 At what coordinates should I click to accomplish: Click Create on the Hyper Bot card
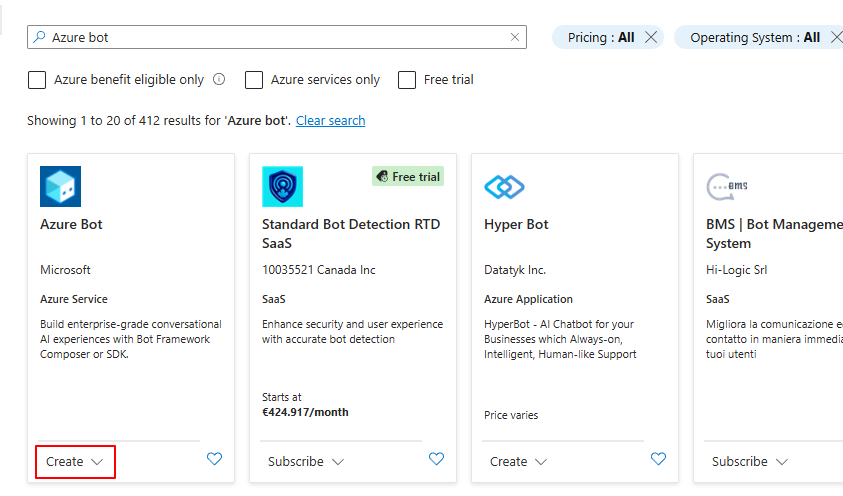(x=509, y=462)
